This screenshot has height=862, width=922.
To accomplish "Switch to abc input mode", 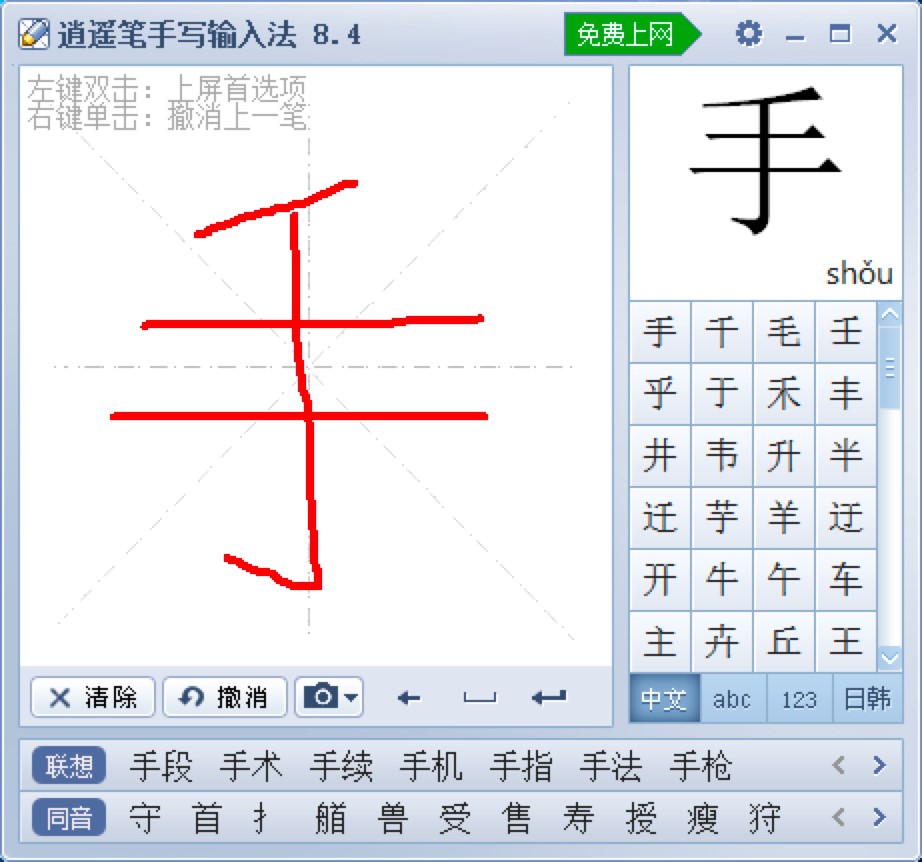I will [731, 701].
